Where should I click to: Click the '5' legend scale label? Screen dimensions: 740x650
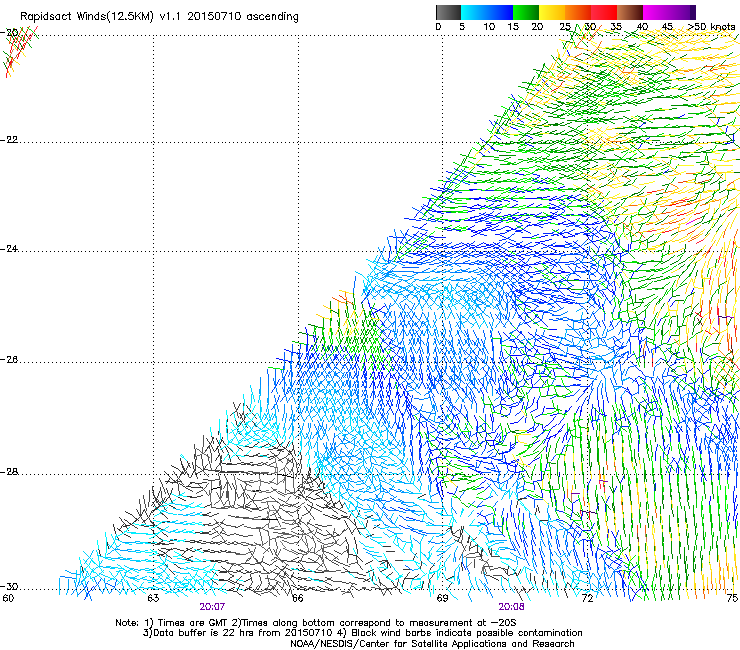[x=462, y=27]
